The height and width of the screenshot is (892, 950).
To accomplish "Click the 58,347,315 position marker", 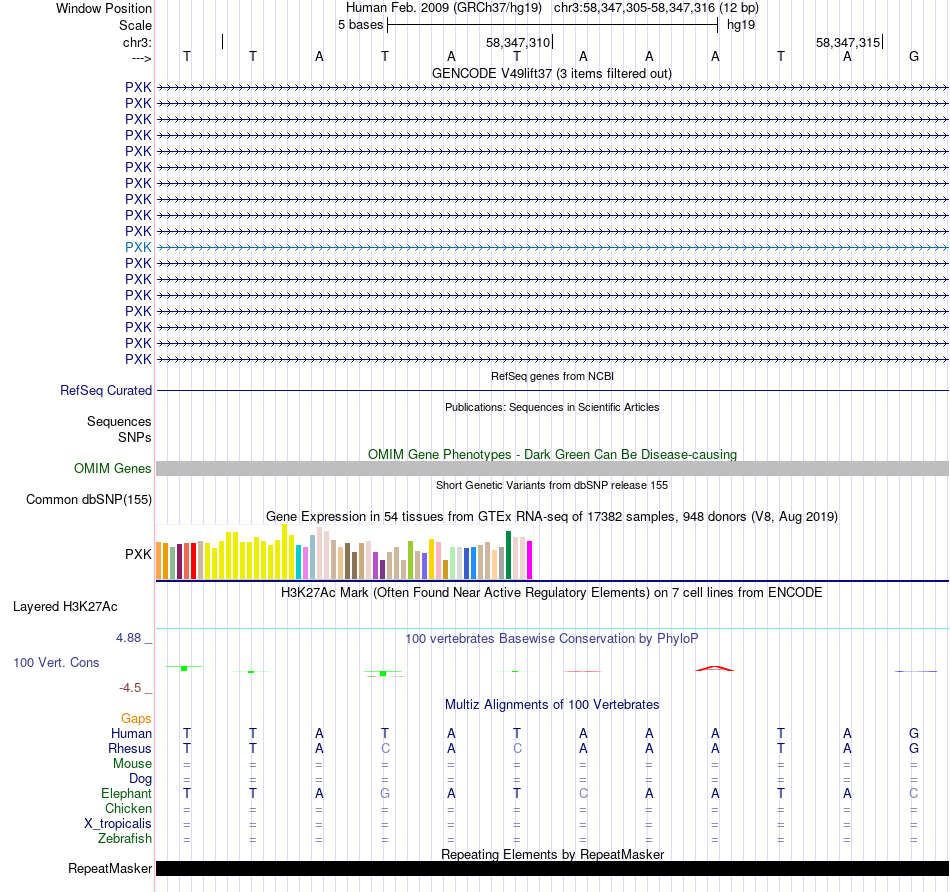I will (x=848, y=42).
